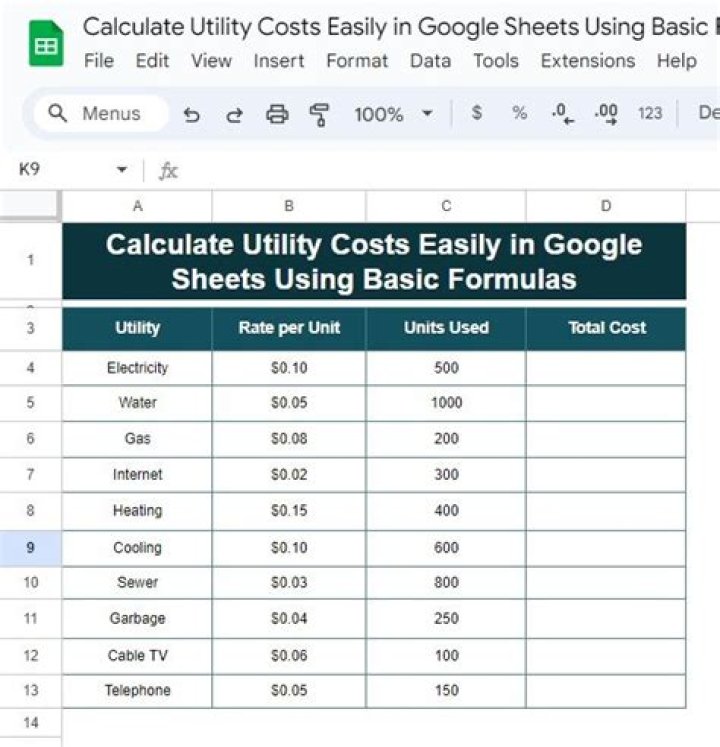This screenshot has height=747, width=720.
Task: Click the $0.06 rate cell for Cable TV
Action: [289, 656]
